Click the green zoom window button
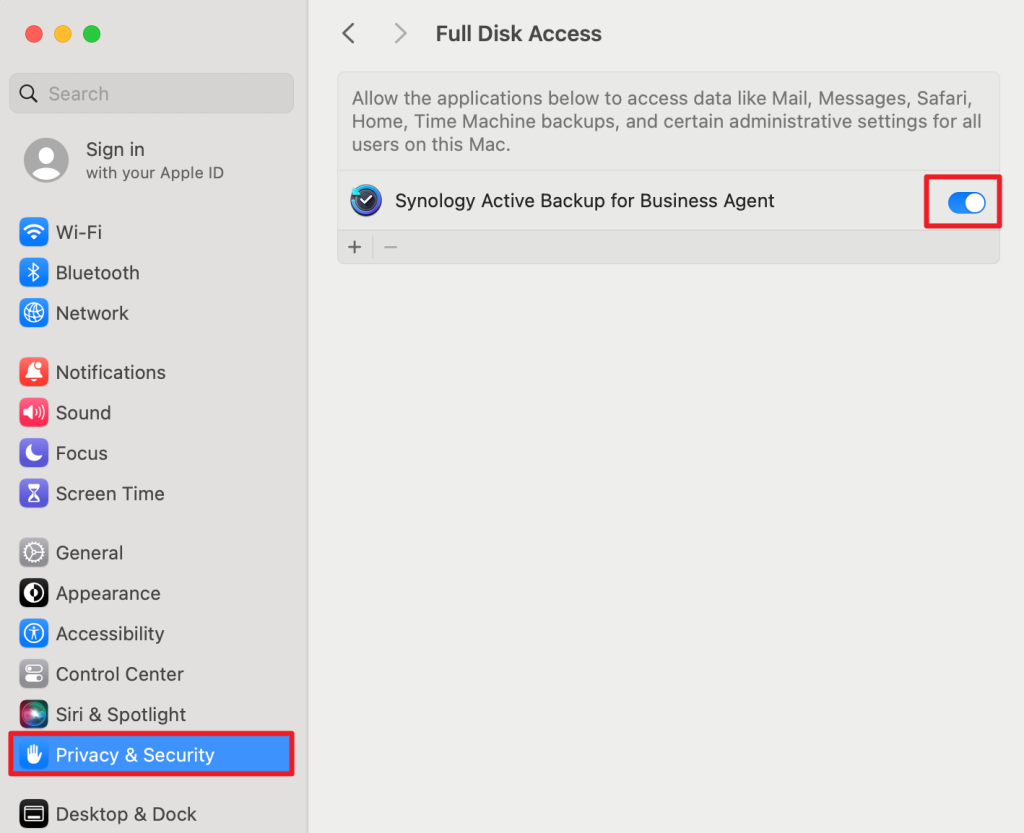Viewport: 1024px width, 833px height. (92, 34)
